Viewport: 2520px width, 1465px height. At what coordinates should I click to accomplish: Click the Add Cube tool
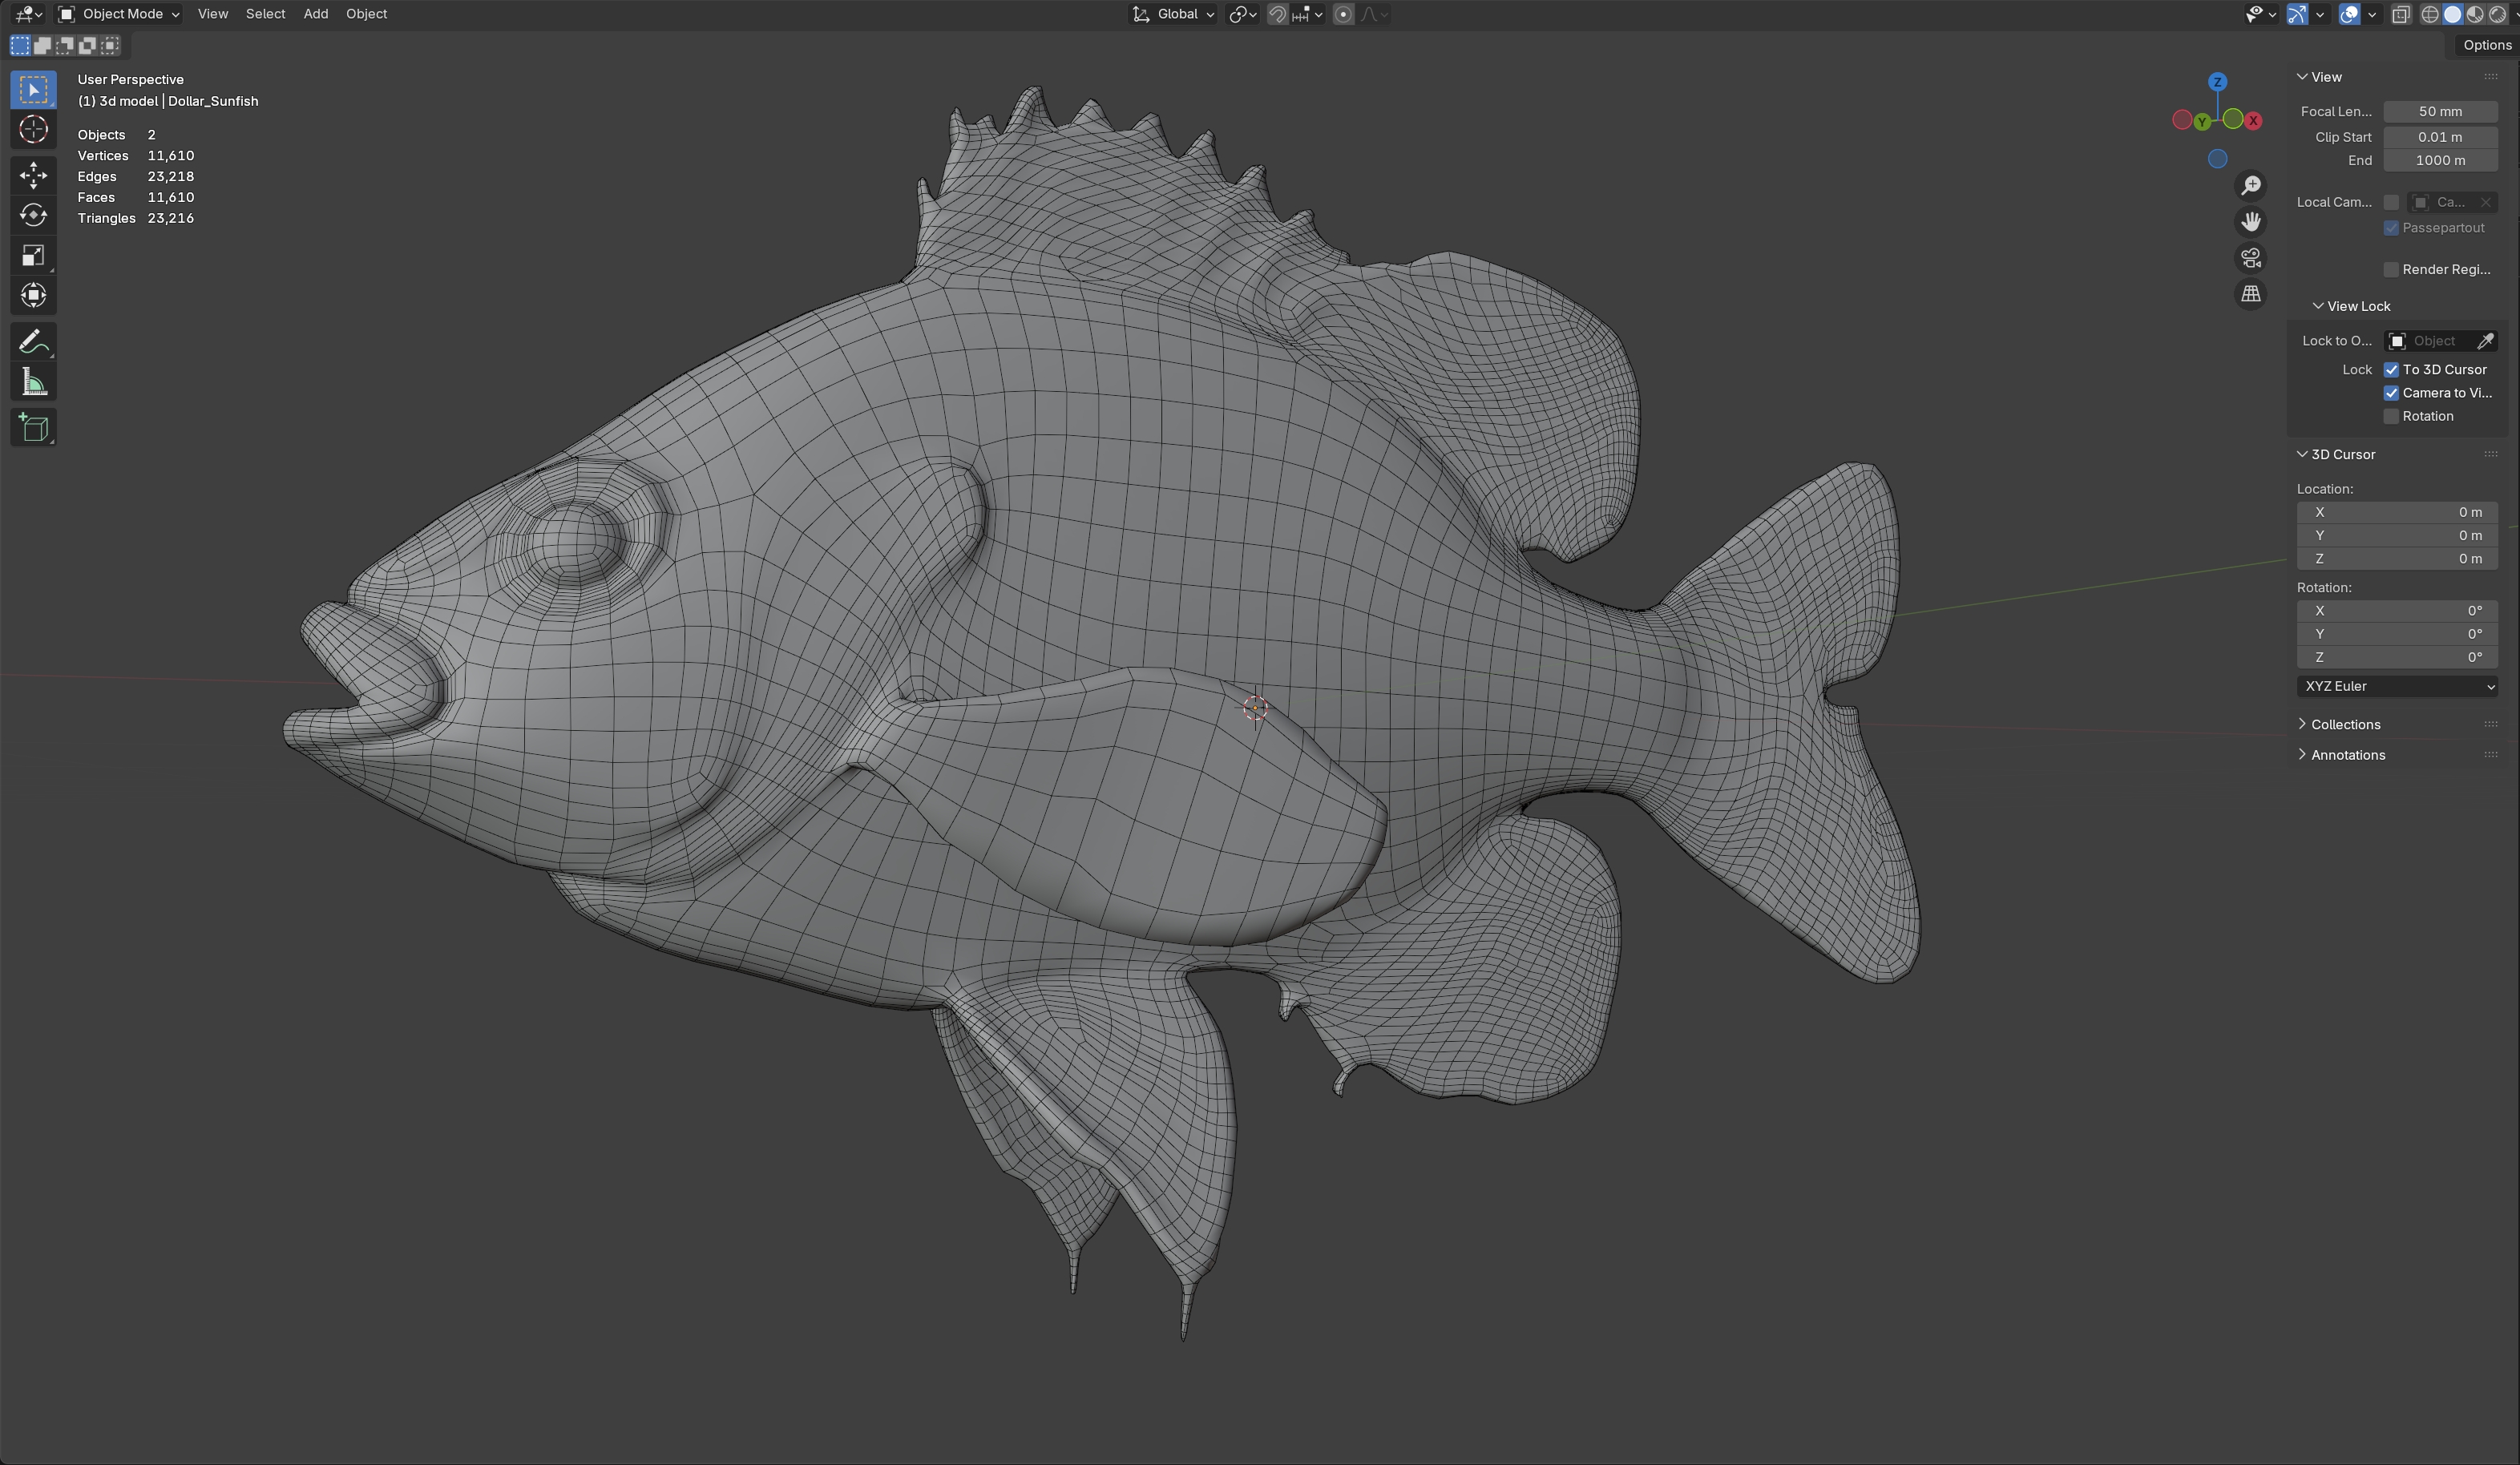click(x=33, y=428)
